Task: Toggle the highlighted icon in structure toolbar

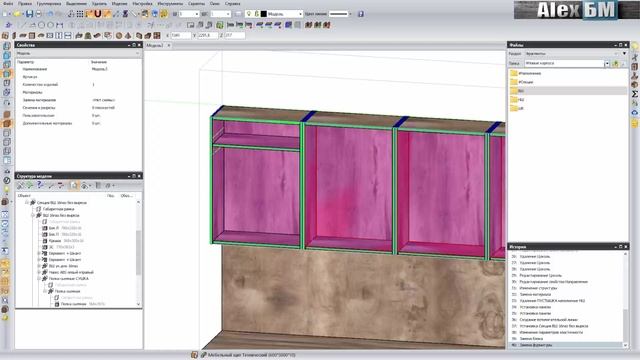Action: point(74,186)
